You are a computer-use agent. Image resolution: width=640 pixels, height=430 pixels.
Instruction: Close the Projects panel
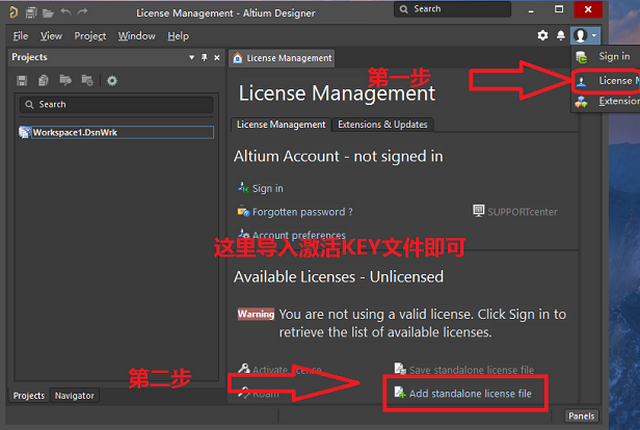(x=217, y=58)
